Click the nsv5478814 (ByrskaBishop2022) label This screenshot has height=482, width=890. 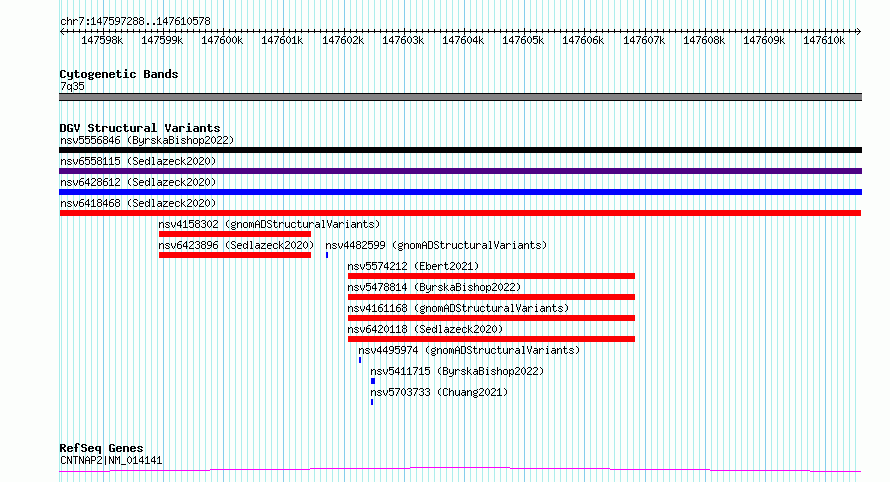click(434, 287)
